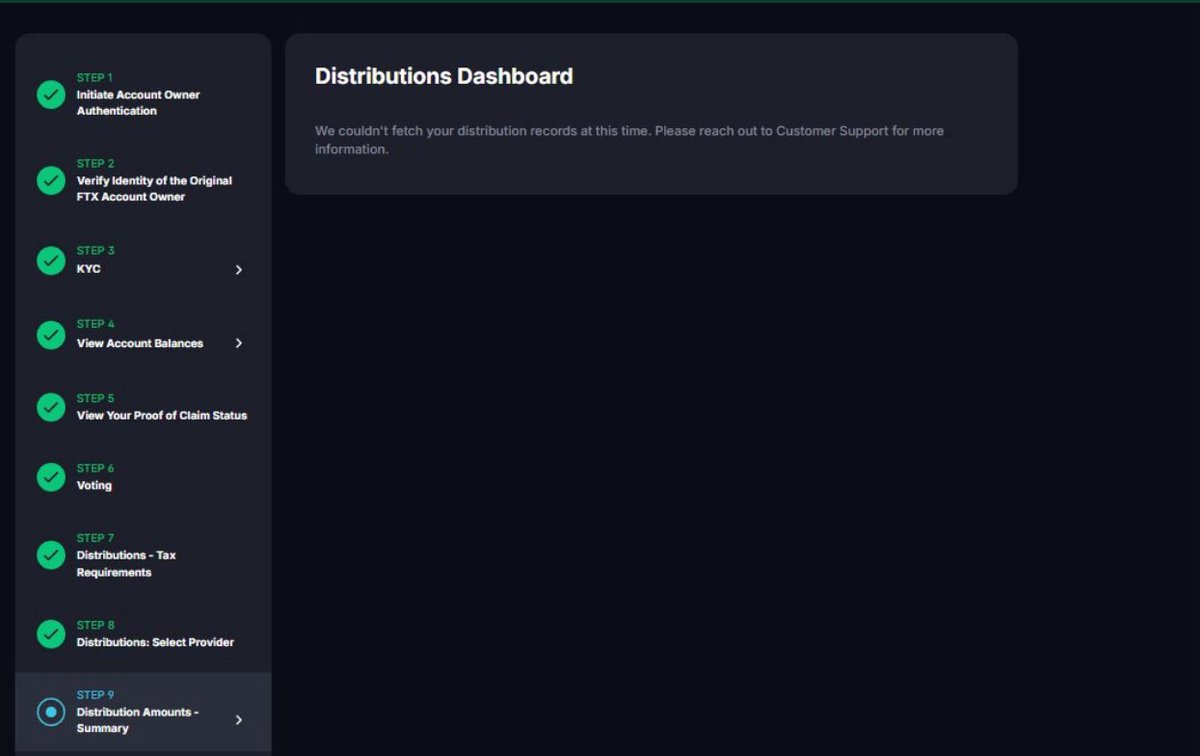Open the View Account Balances step
1200x756 pixels.
140,343
